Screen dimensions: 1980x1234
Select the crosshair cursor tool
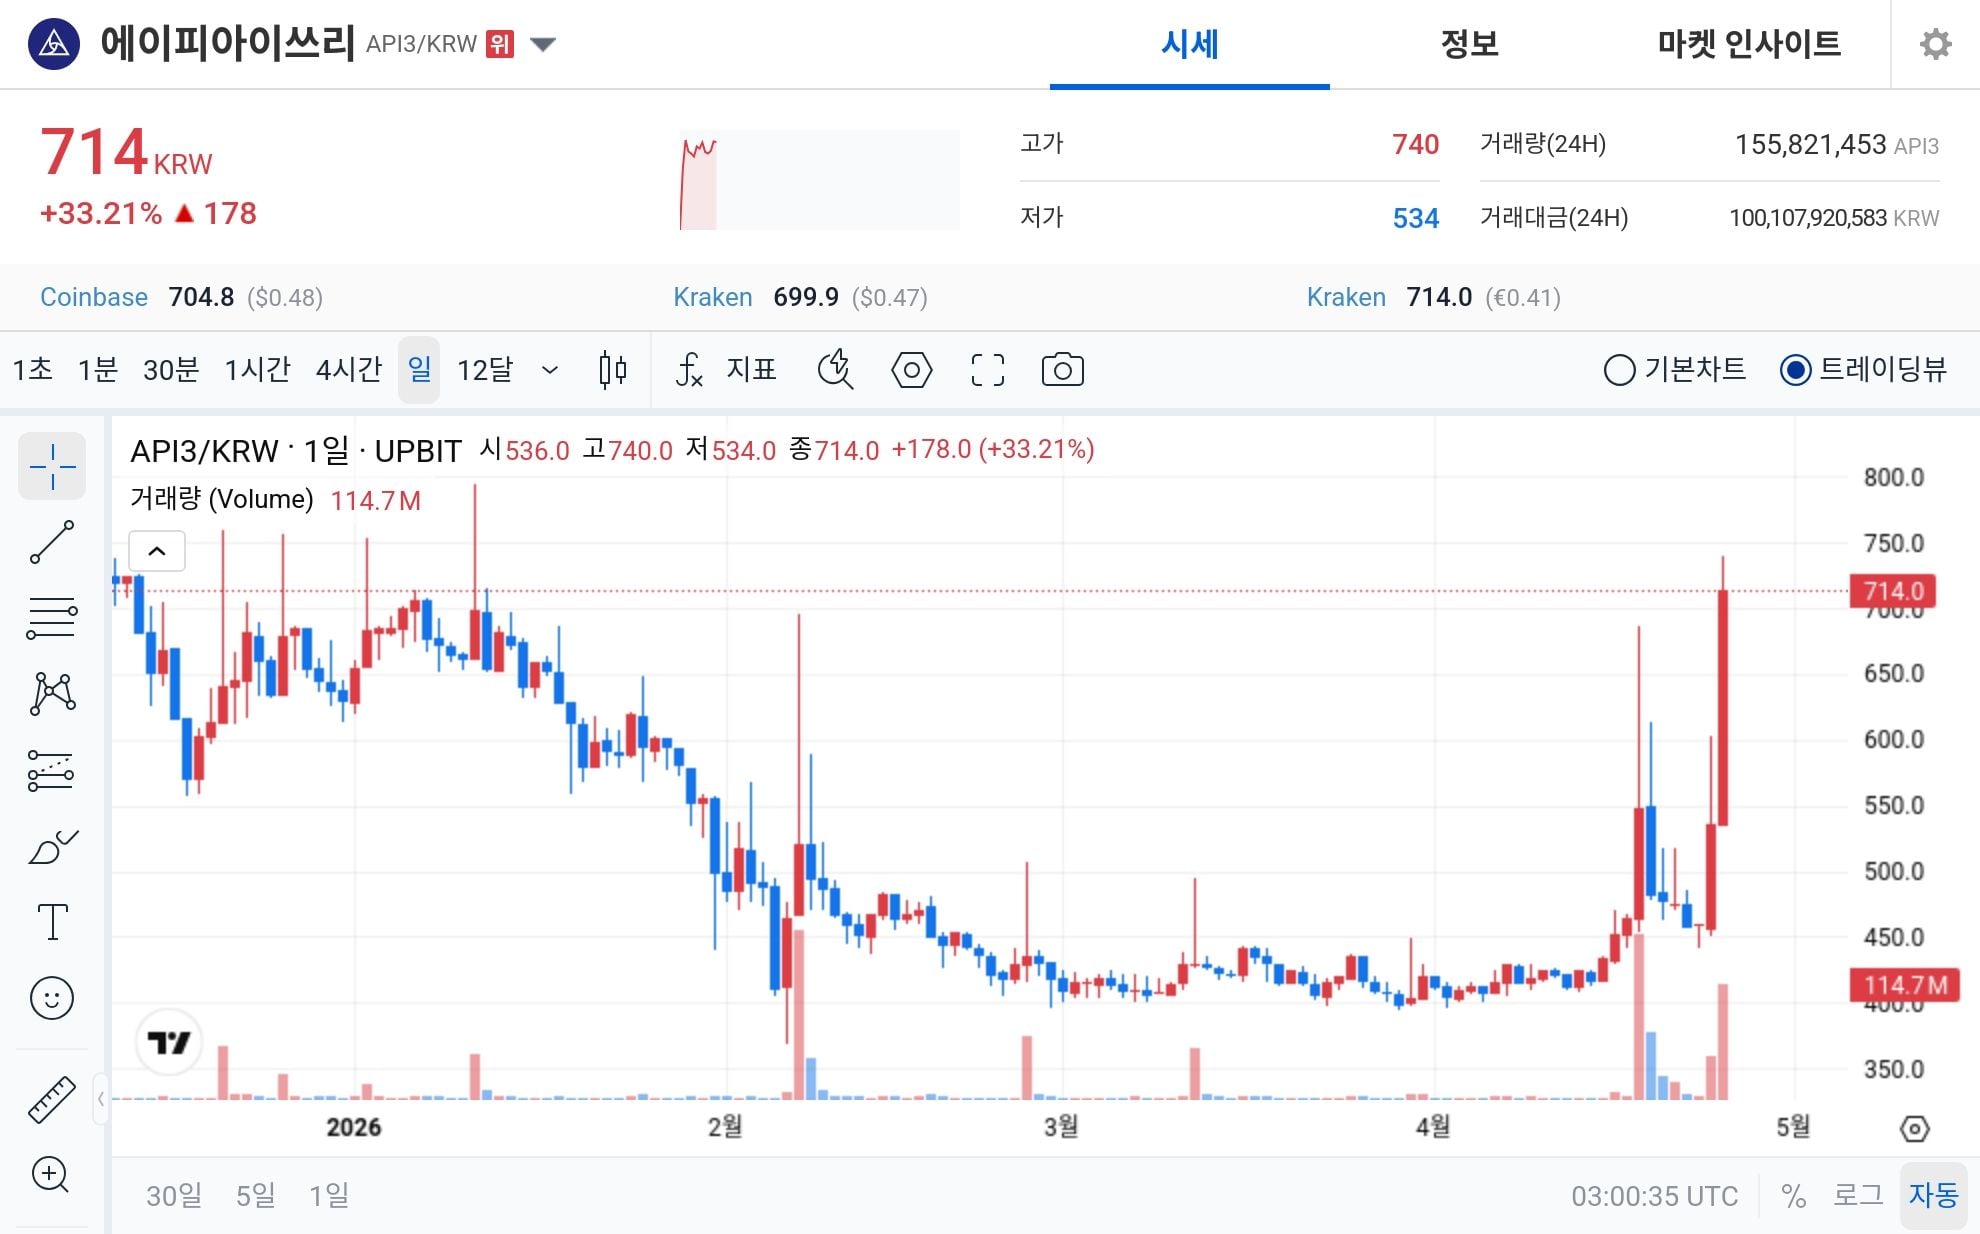pos(52,466)
